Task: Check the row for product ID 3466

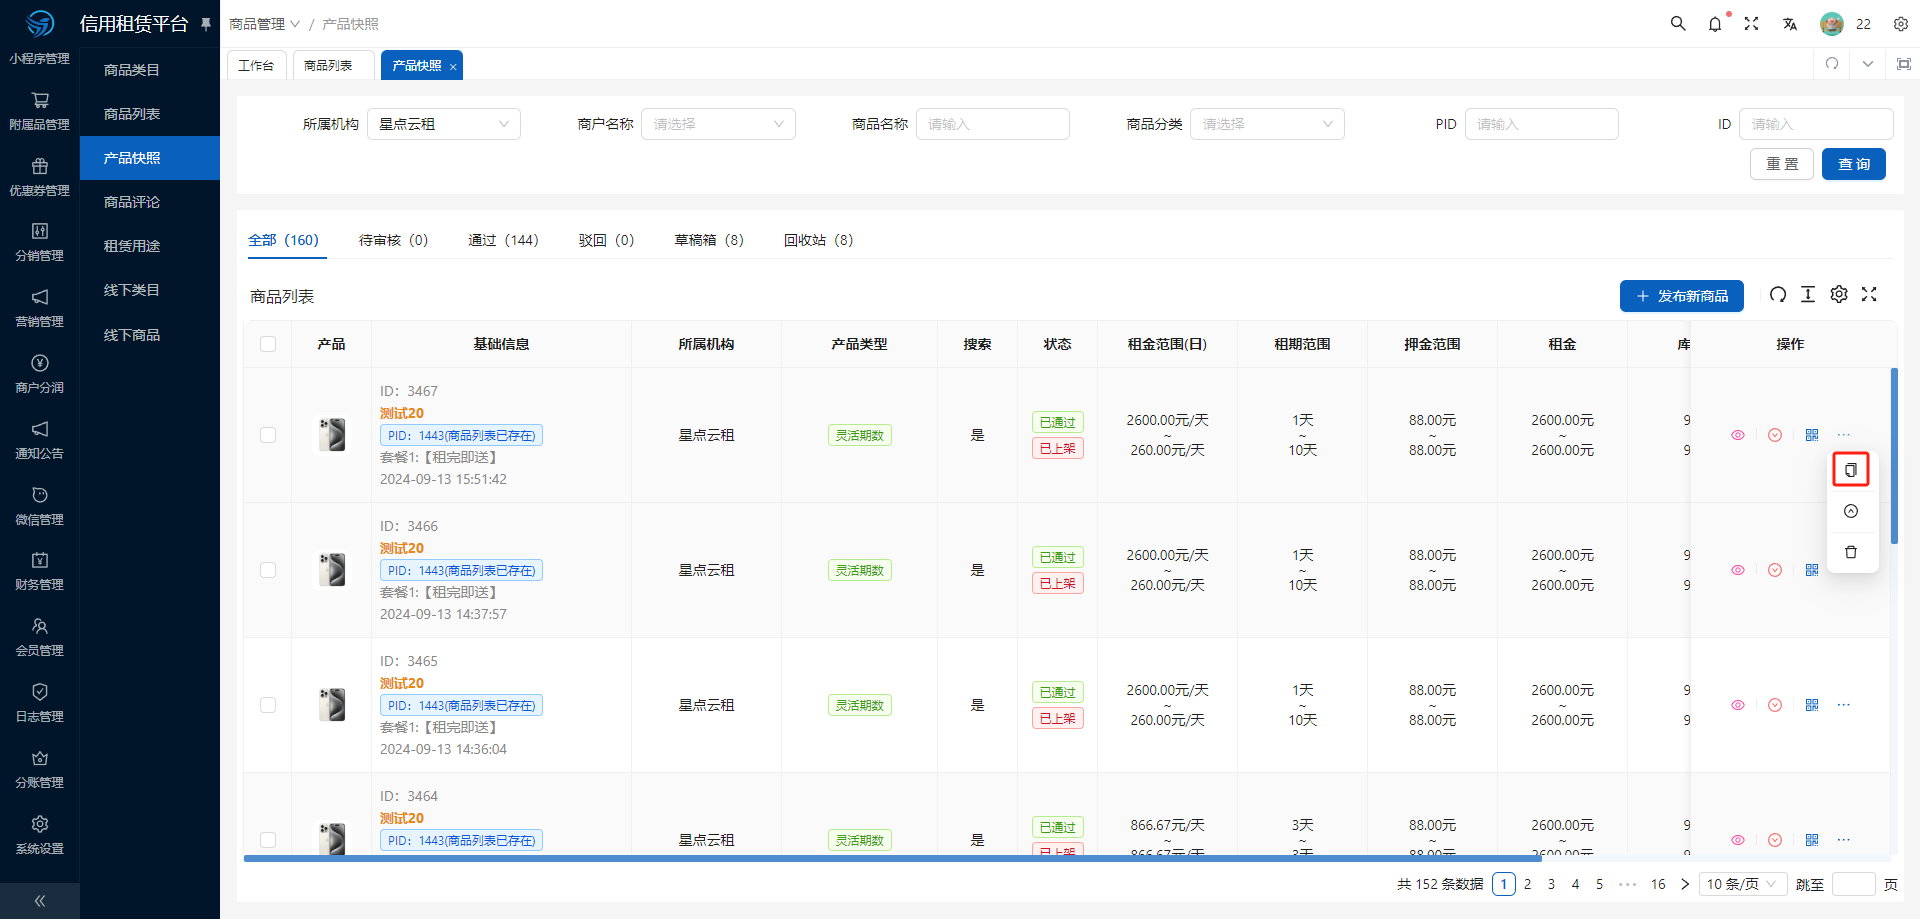Action: coord(268,570)
